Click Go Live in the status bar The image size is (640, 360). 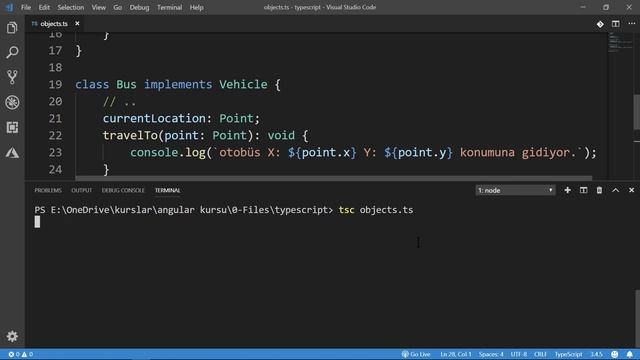pos(416,354)
